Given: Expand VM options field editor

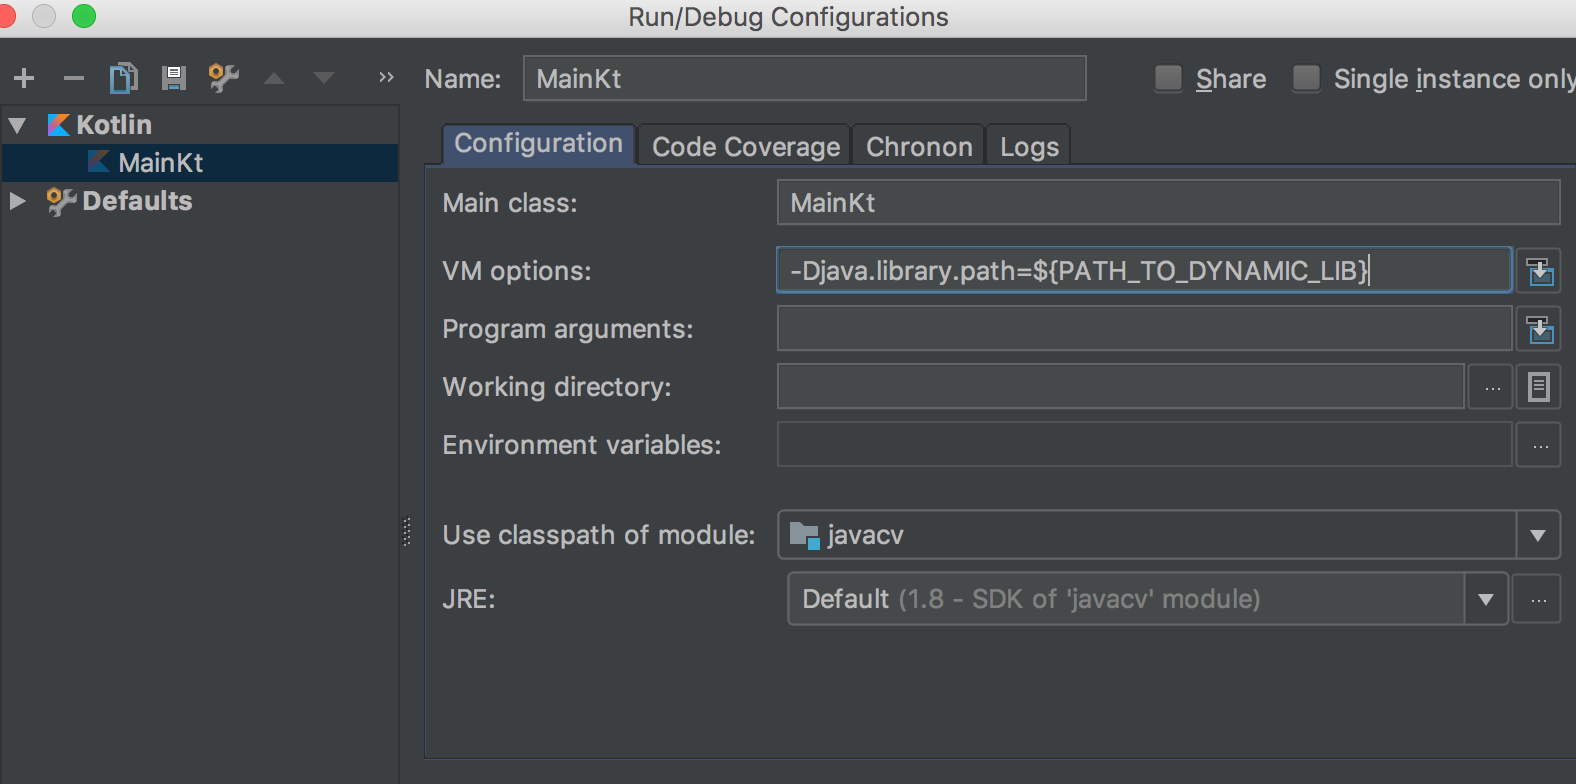Looking at the screenshot, I should click(x=1539, y=270).
